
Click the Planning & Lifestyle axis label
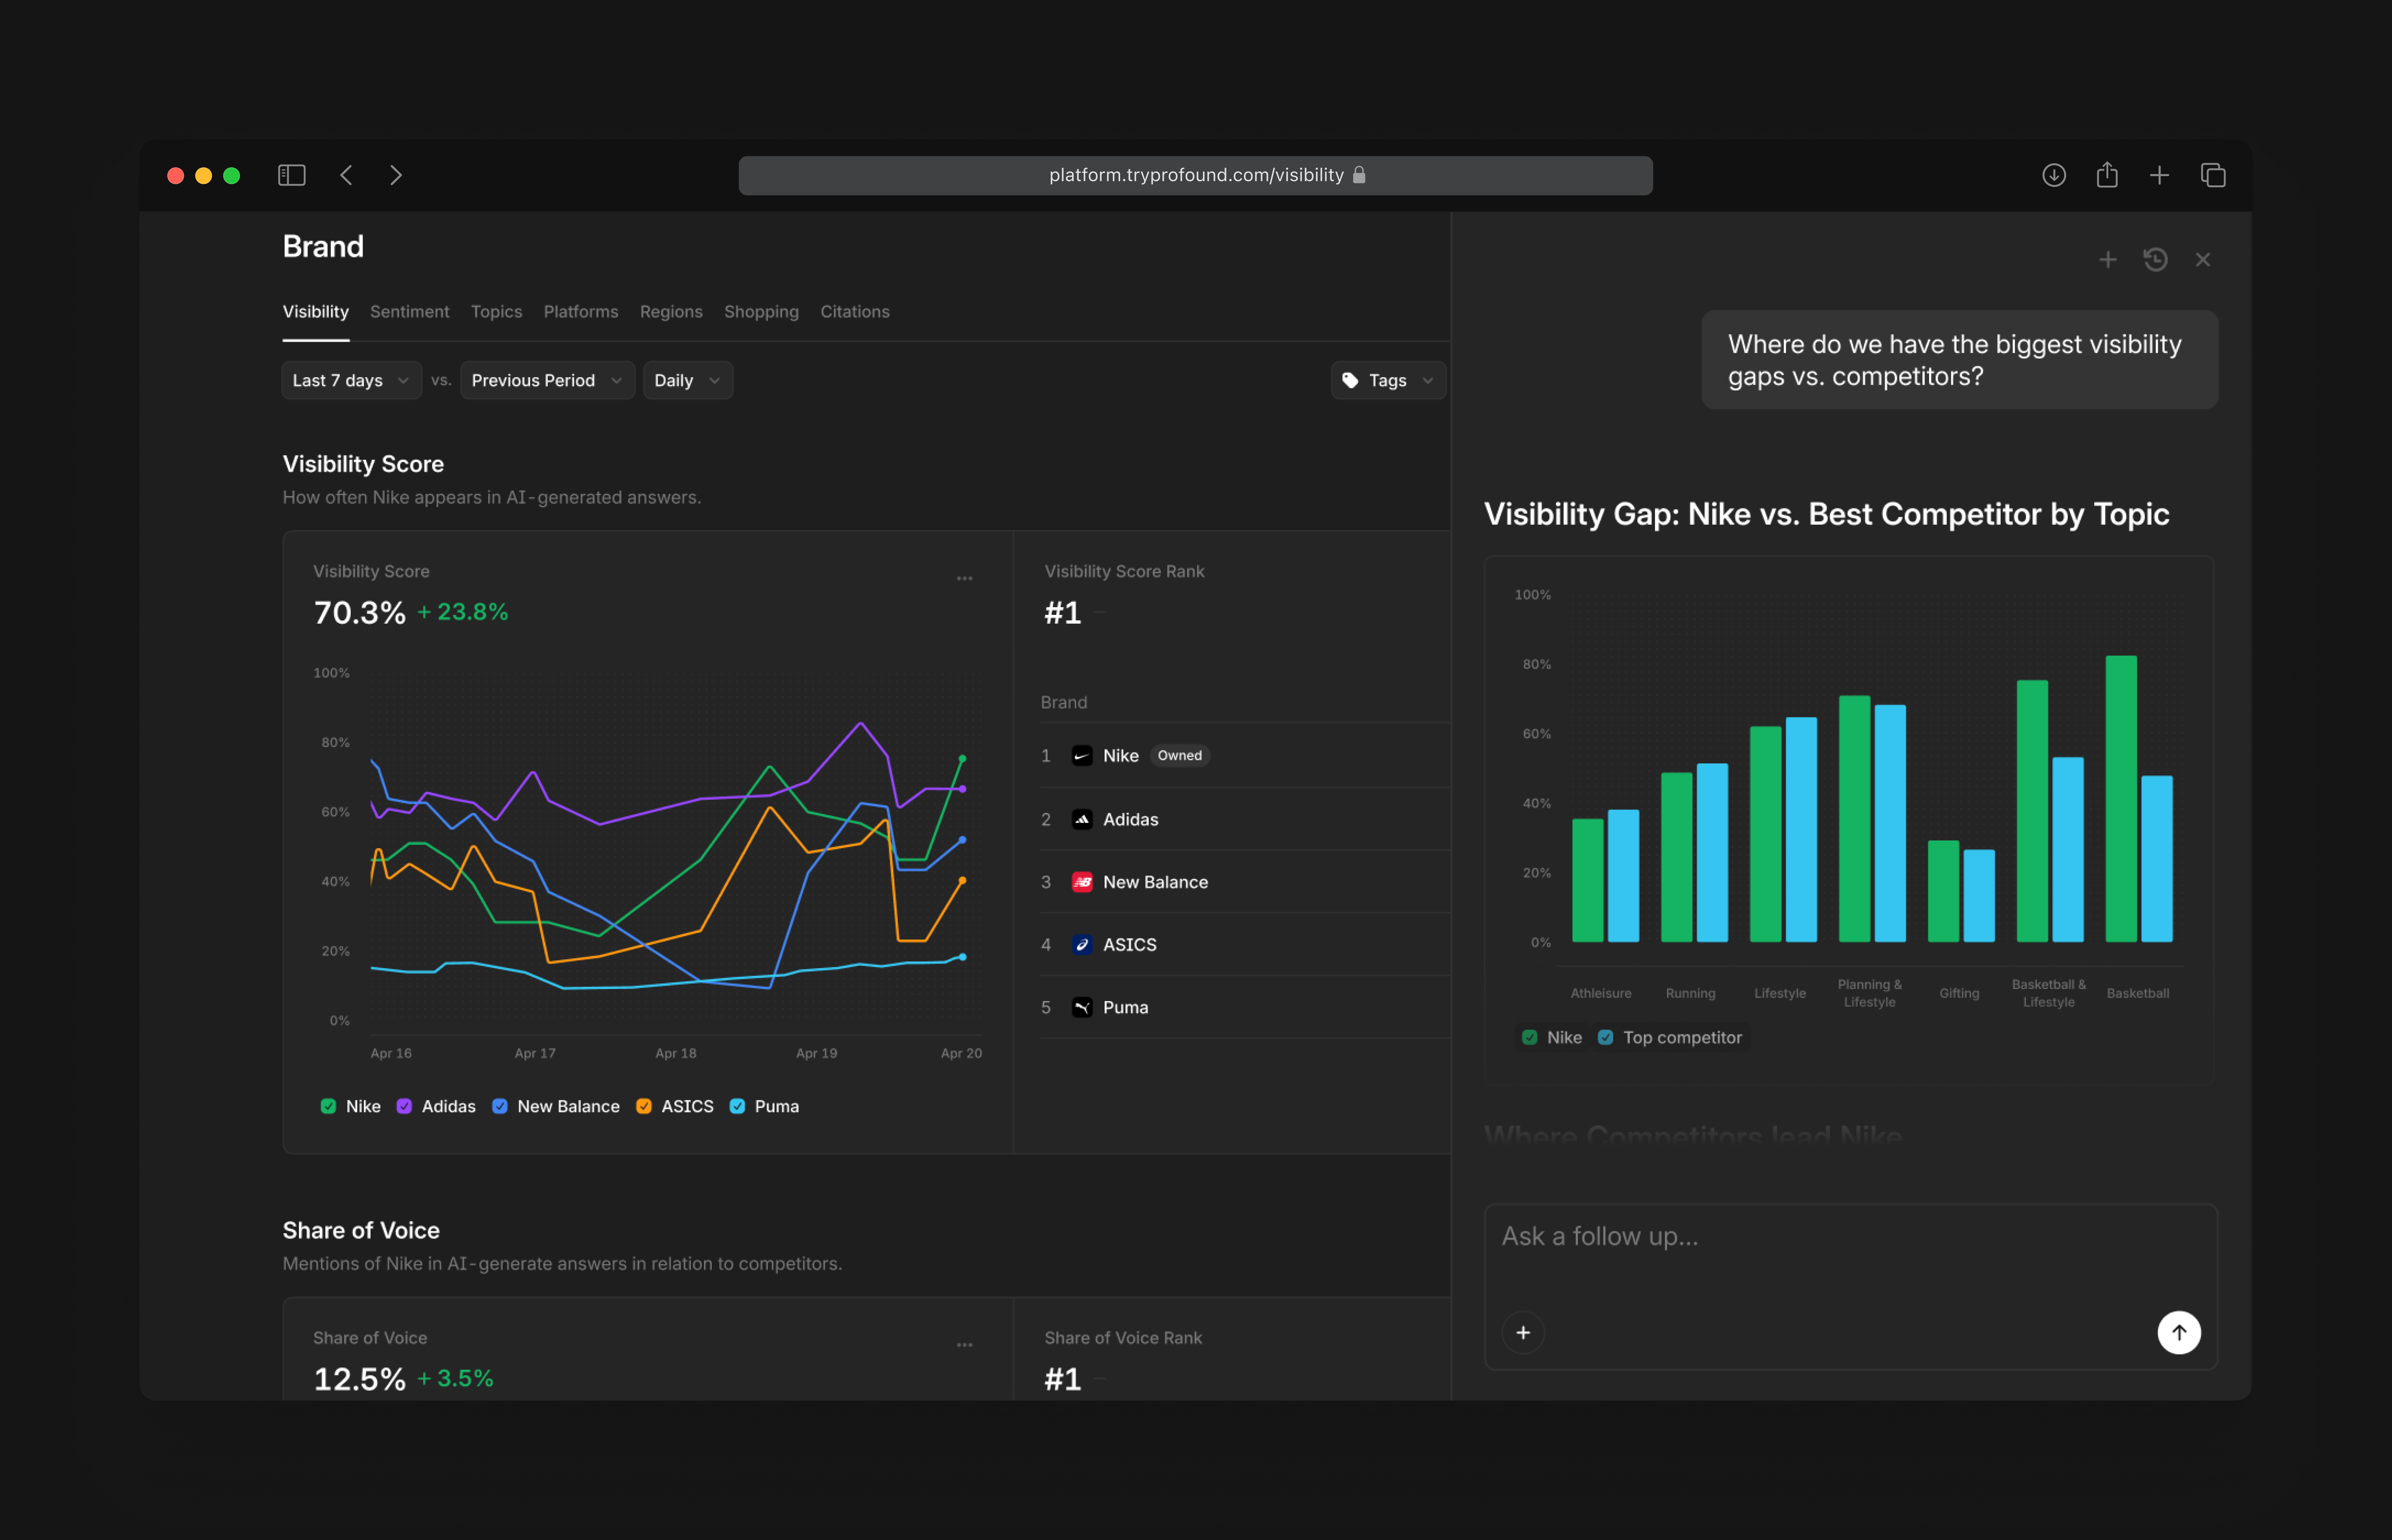click(x=1870, y=993)
